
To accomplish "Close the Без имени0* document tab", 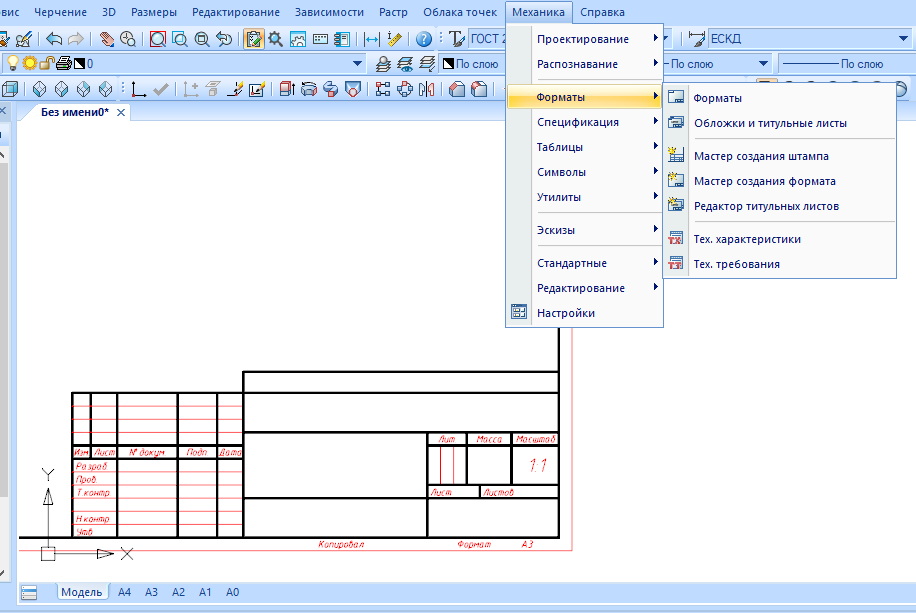I will pyautogui.click(x=121, y=112).
